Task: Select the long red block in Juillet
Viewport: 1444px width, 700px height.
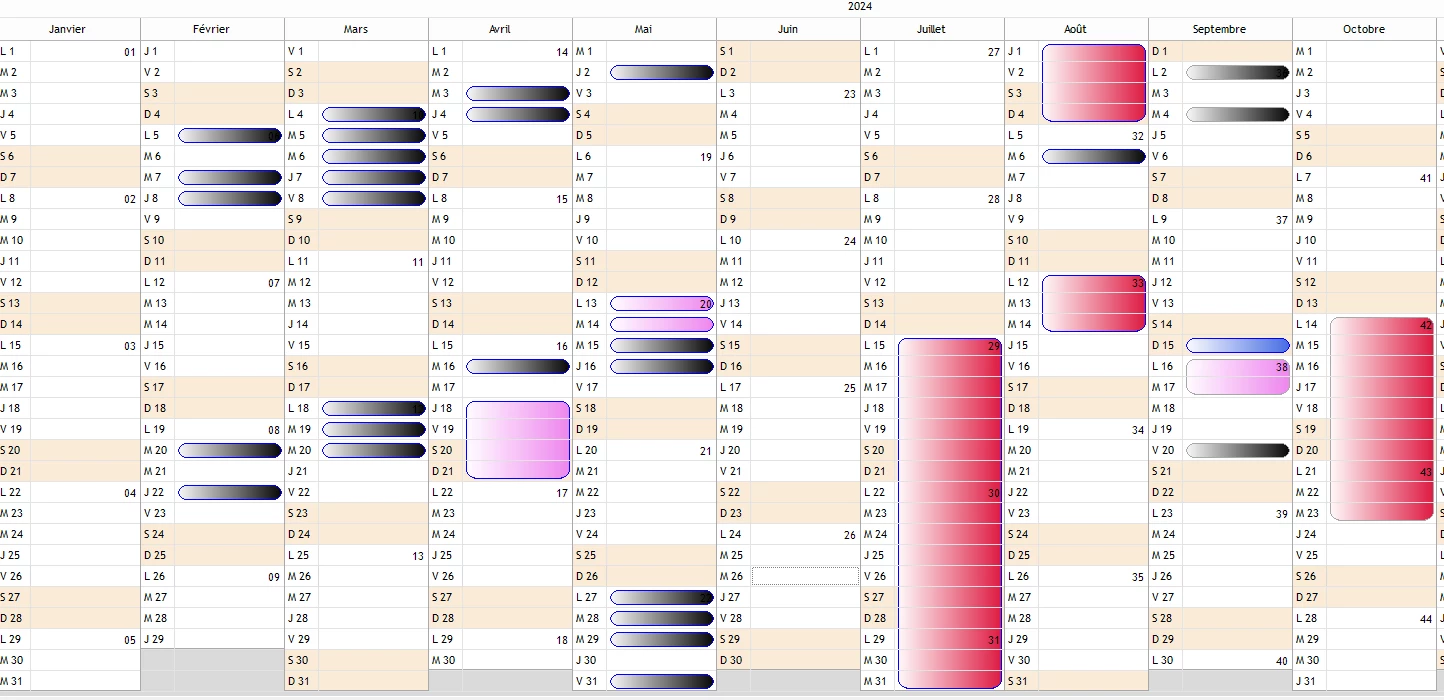Action: pyautogui.click(x=950, y=513)
